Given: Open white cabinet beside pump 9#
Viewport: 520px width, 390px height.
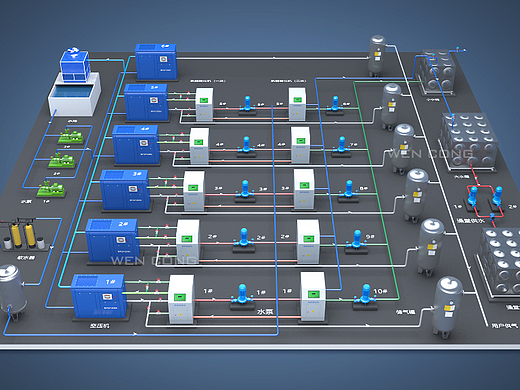Looking at the screenshot, I should (308, 241).
